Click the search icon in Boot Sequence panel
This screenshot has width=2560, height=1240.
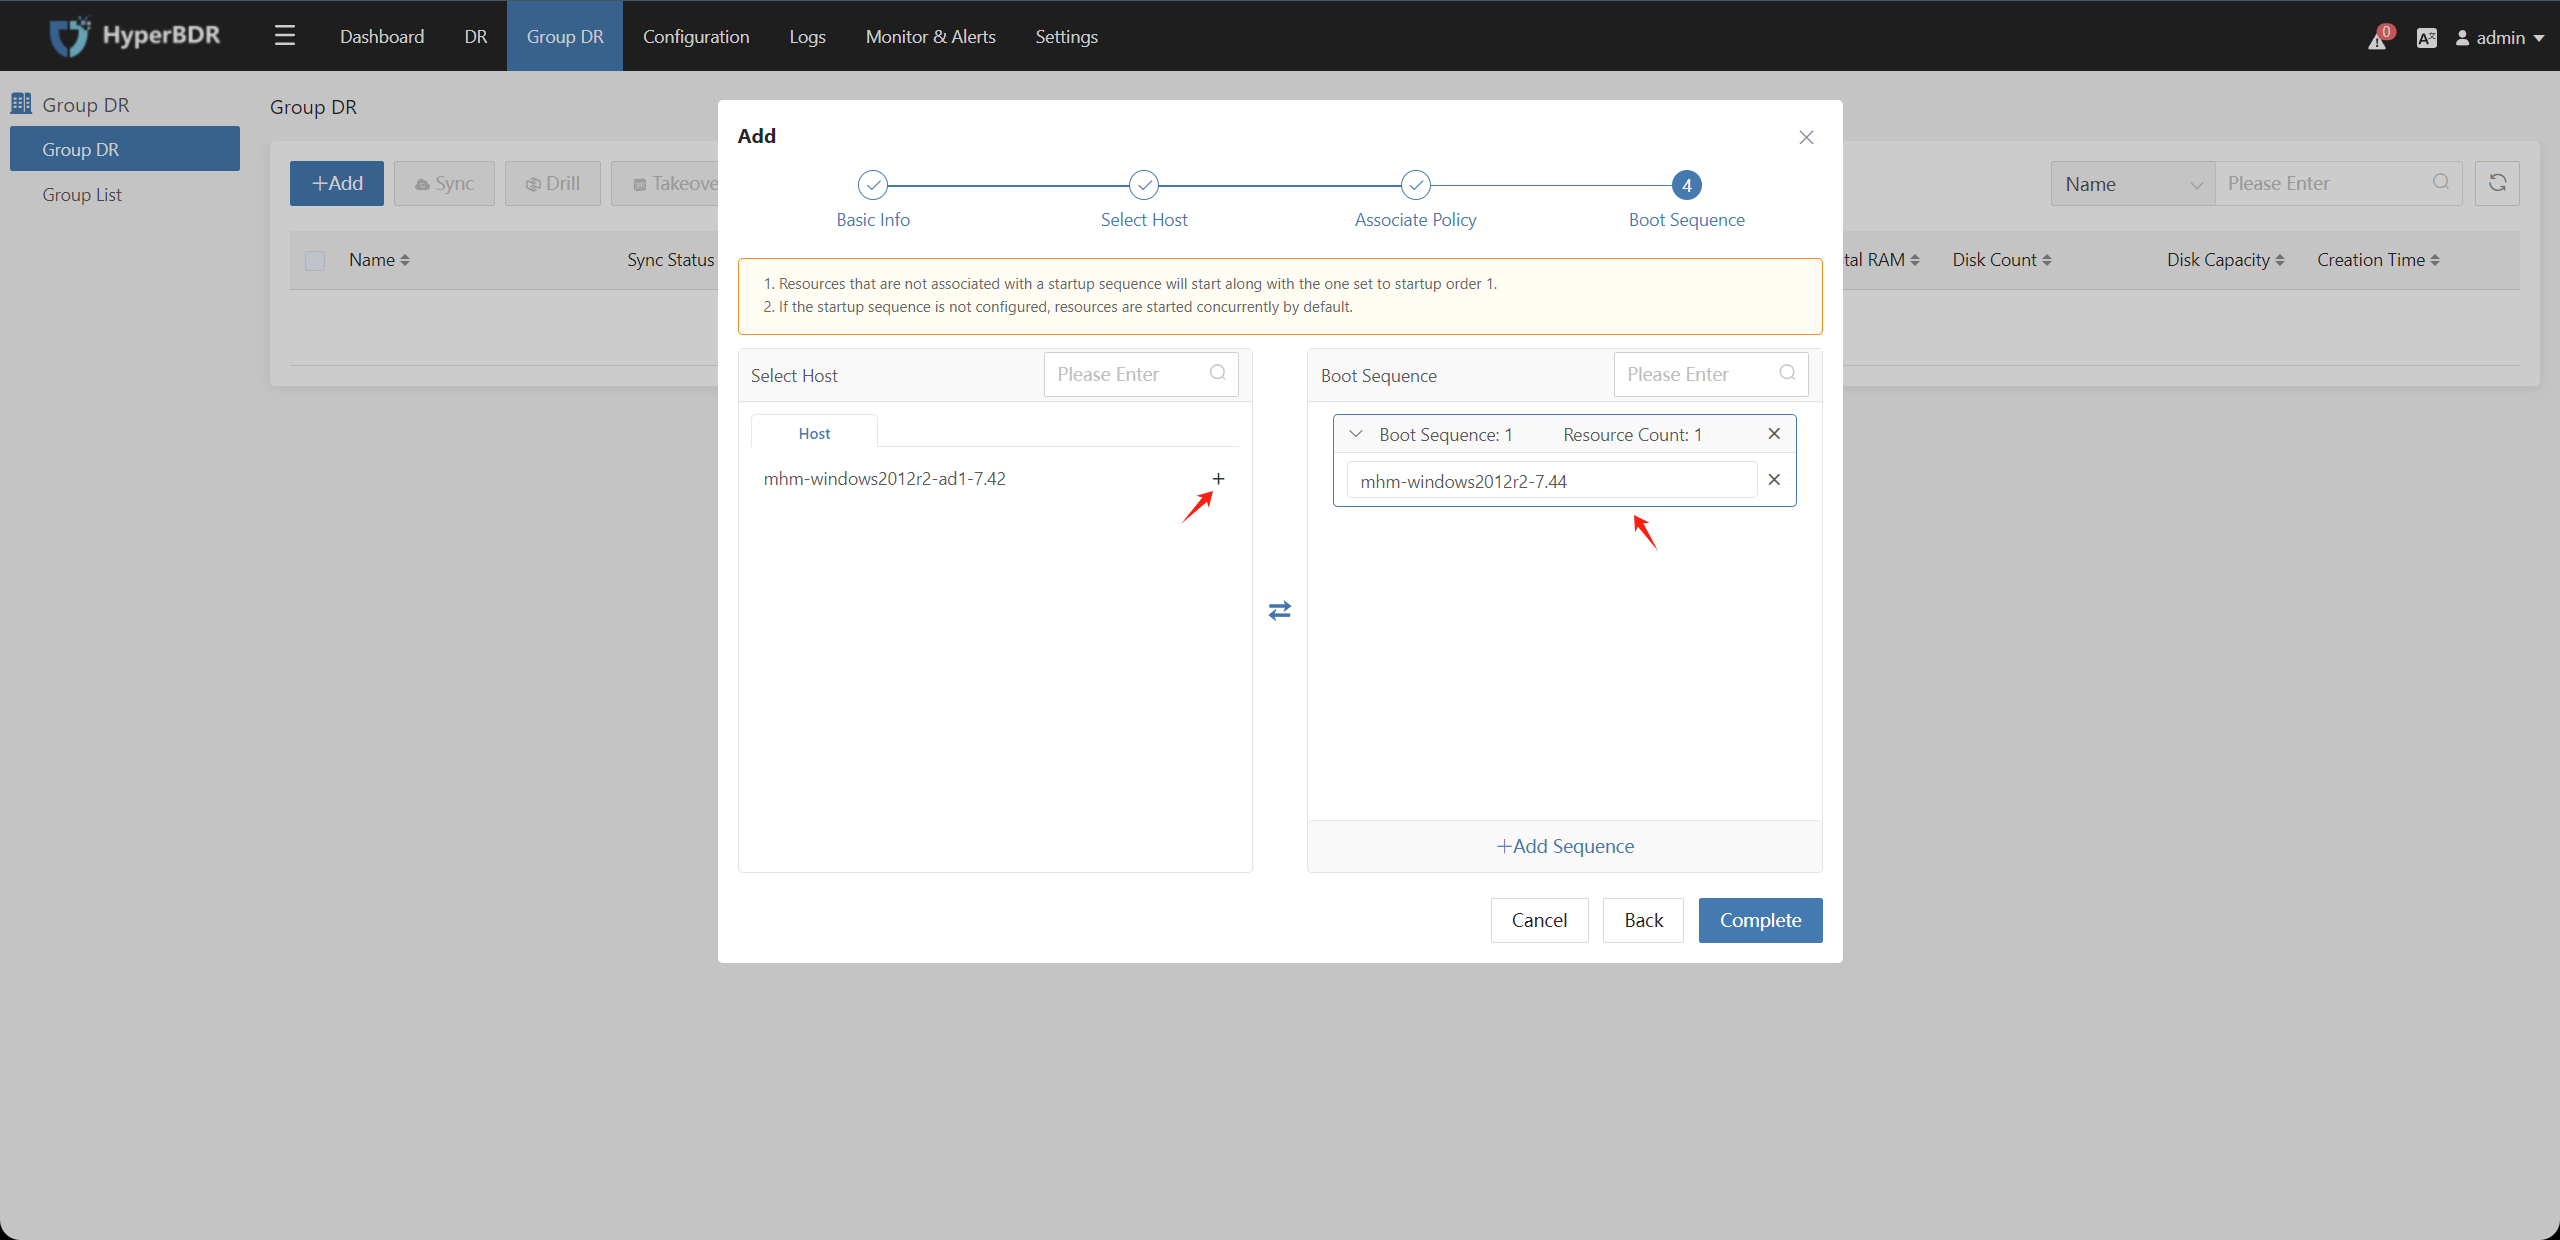(x=1789, y=374)
